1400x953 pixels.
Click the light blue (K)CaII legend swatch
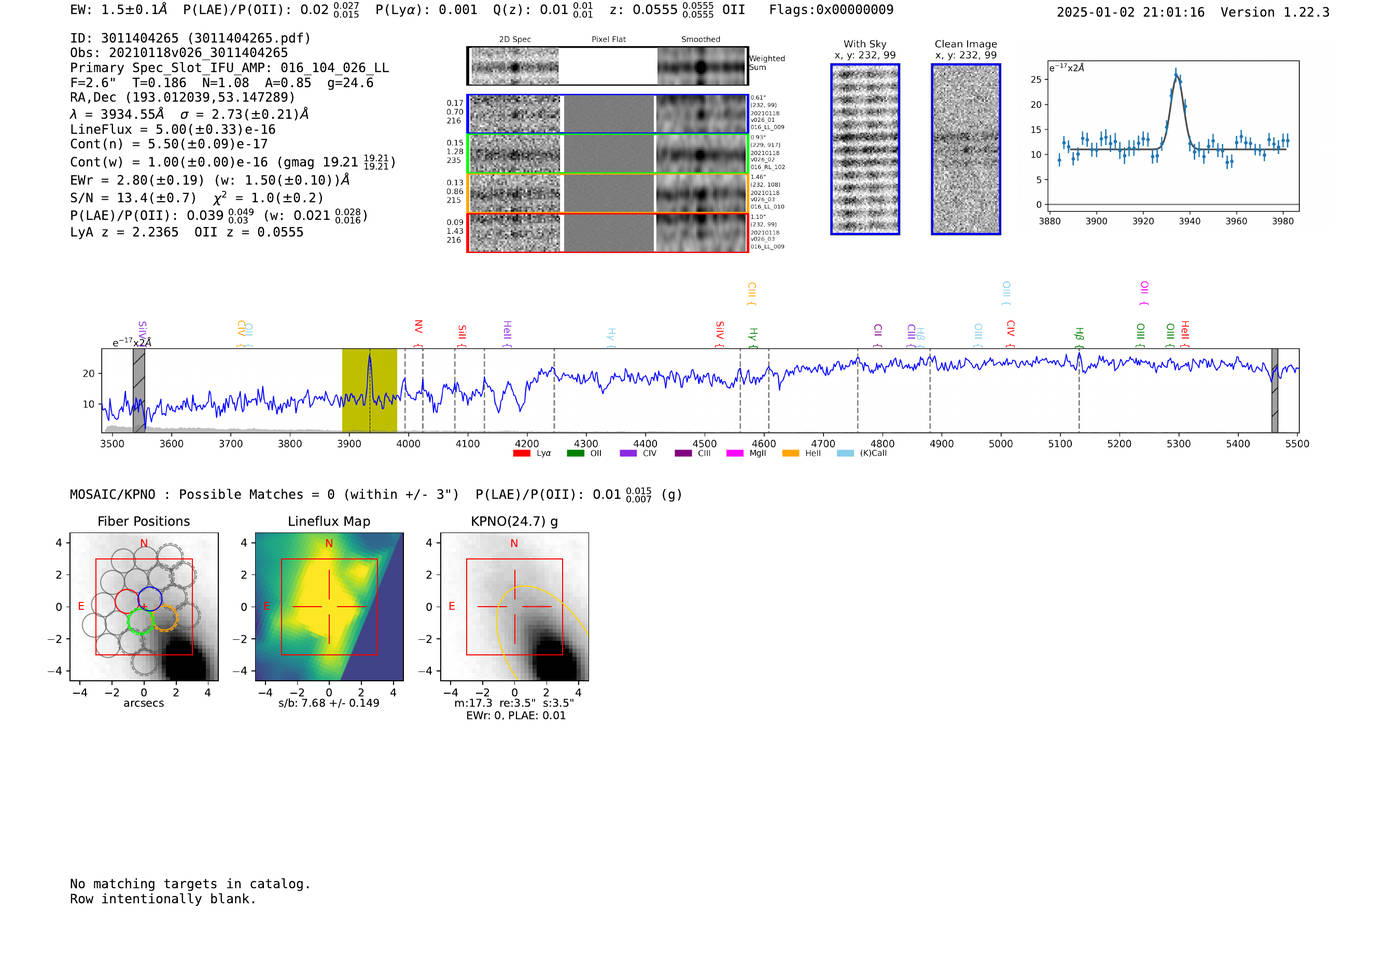pyautogui.click(x=845, y=454)
